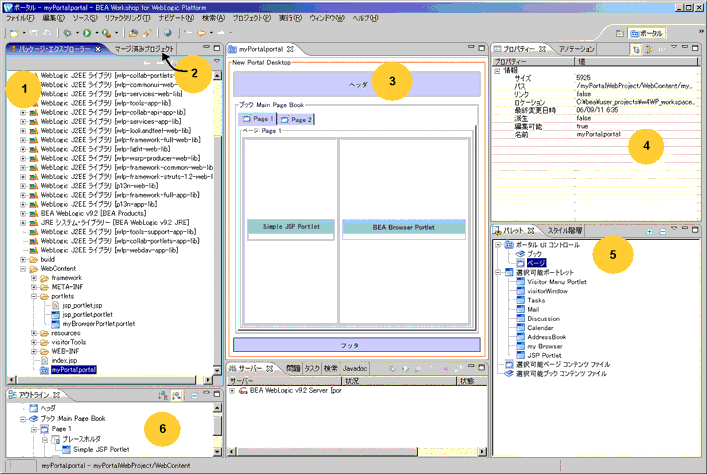707x474 pixels.
Task: Click the ブック icon in the palette
Action: click(520, 254)
